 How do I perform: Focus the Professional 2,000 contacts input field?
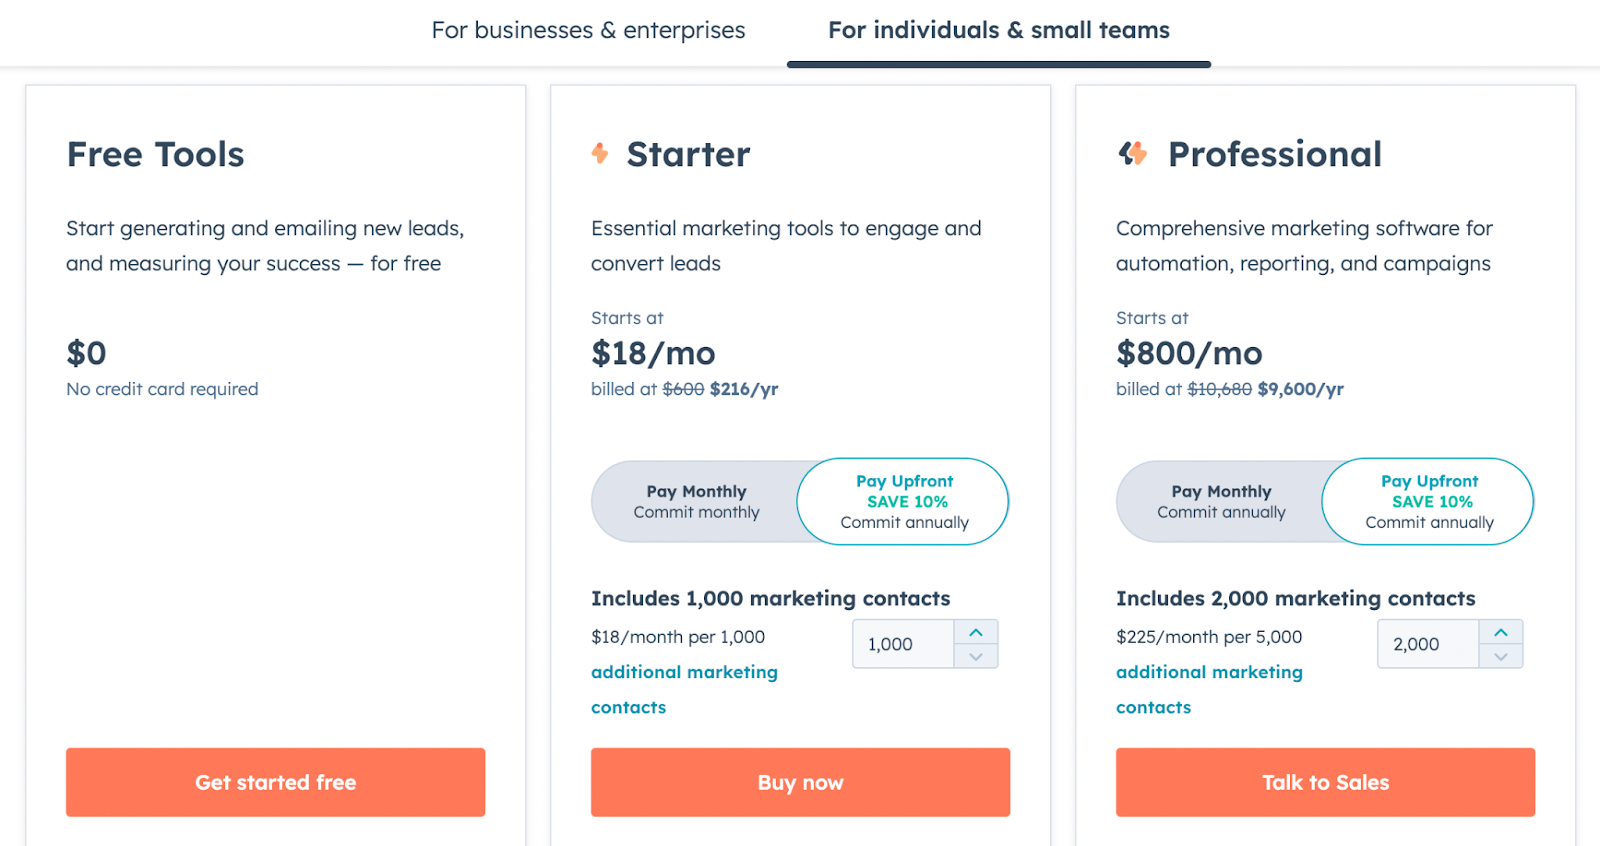(1428, 644)
